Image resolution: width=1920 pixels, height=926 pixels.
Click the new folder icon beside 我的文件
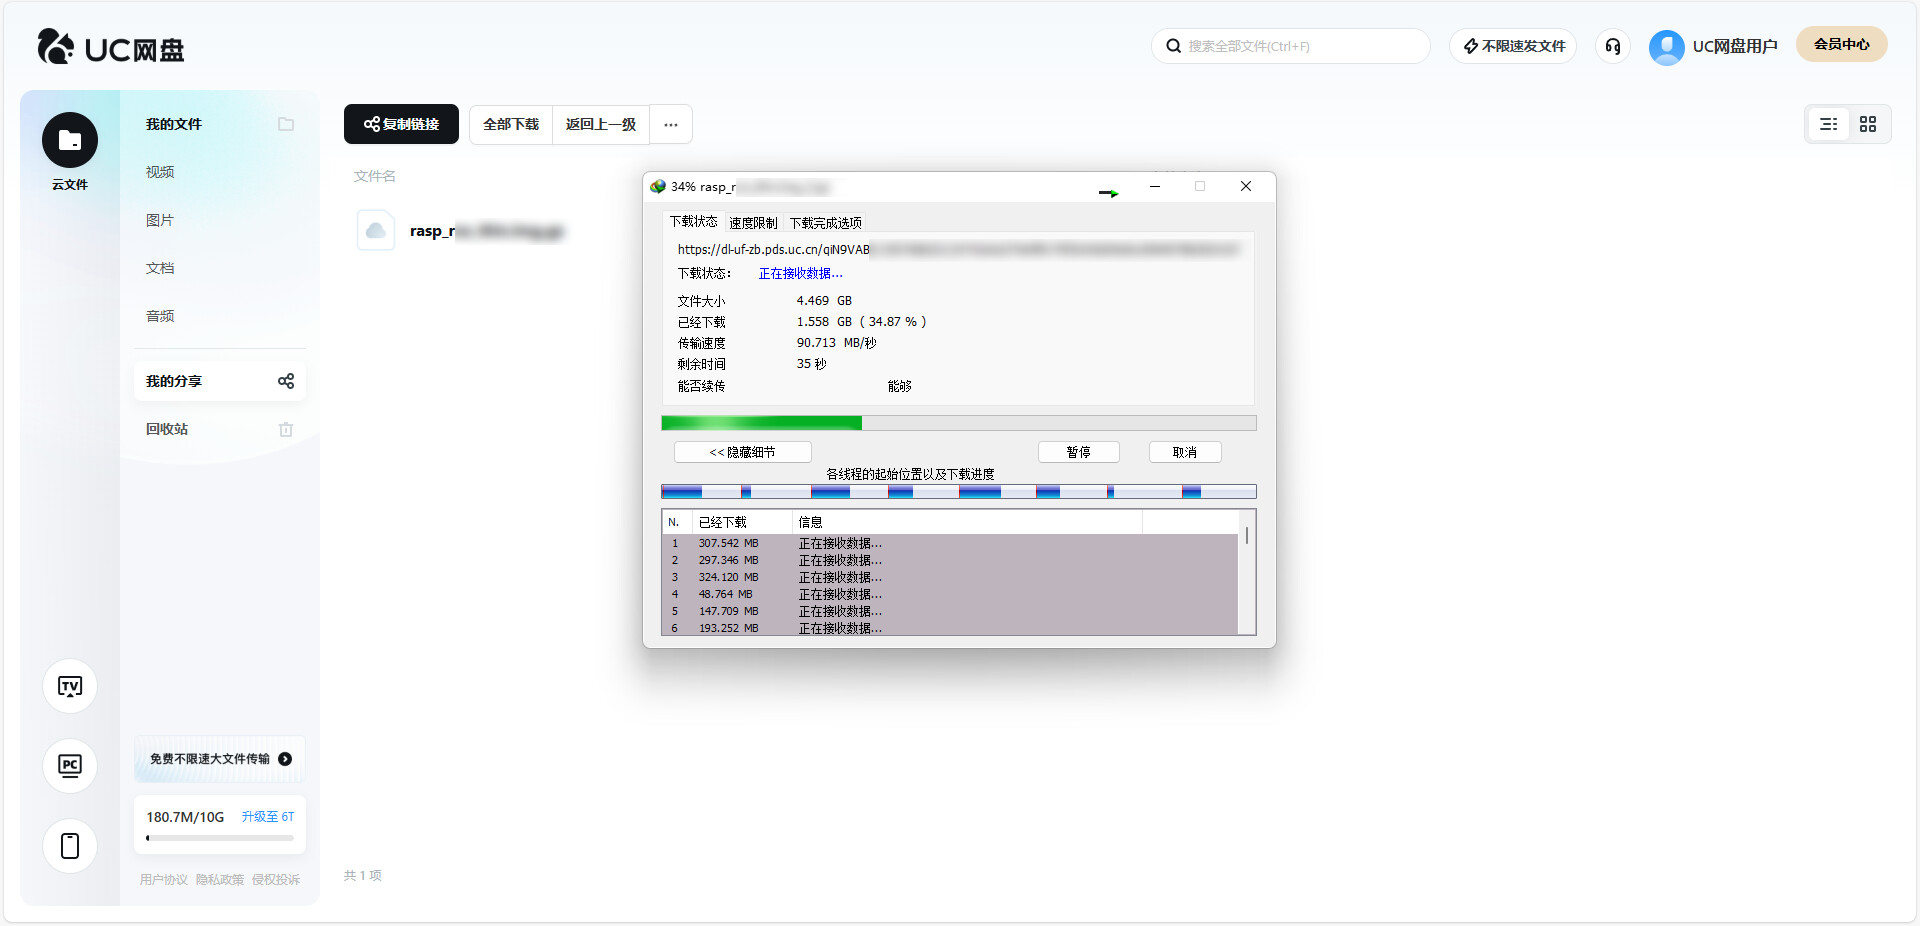coord(286,124)
